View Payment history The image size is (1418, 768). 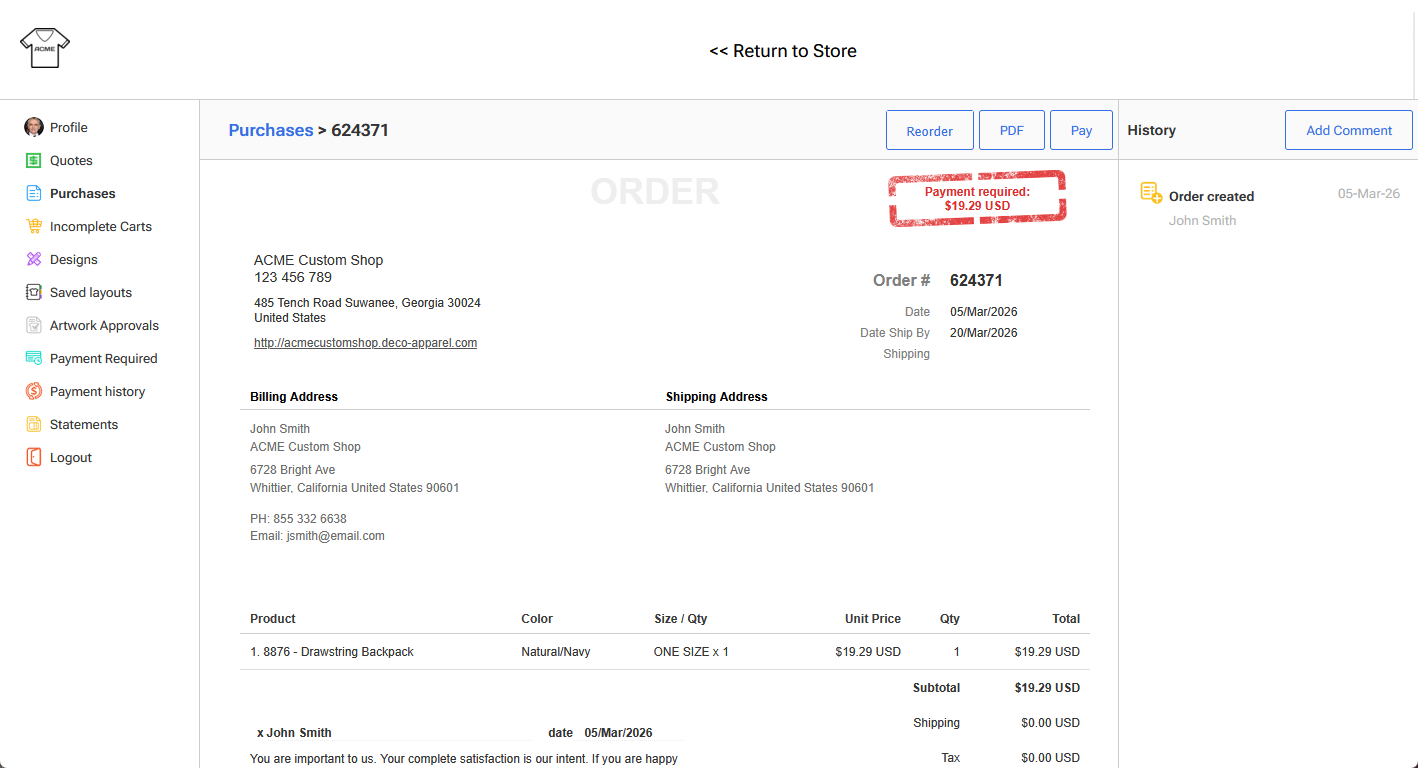(98, 391)
